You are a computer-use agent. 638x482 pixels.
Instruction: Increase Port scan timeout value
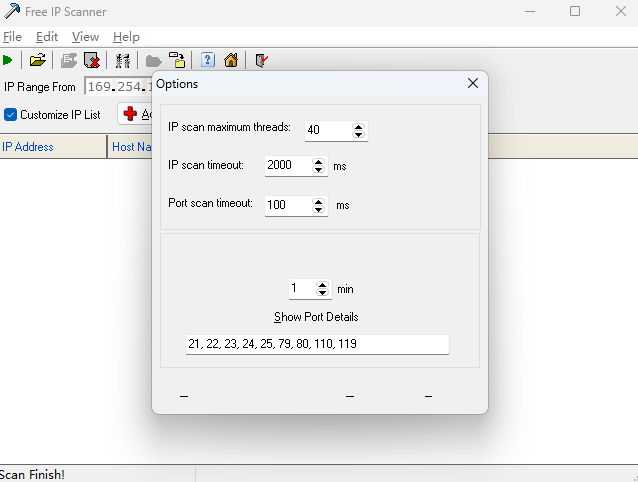319,200
